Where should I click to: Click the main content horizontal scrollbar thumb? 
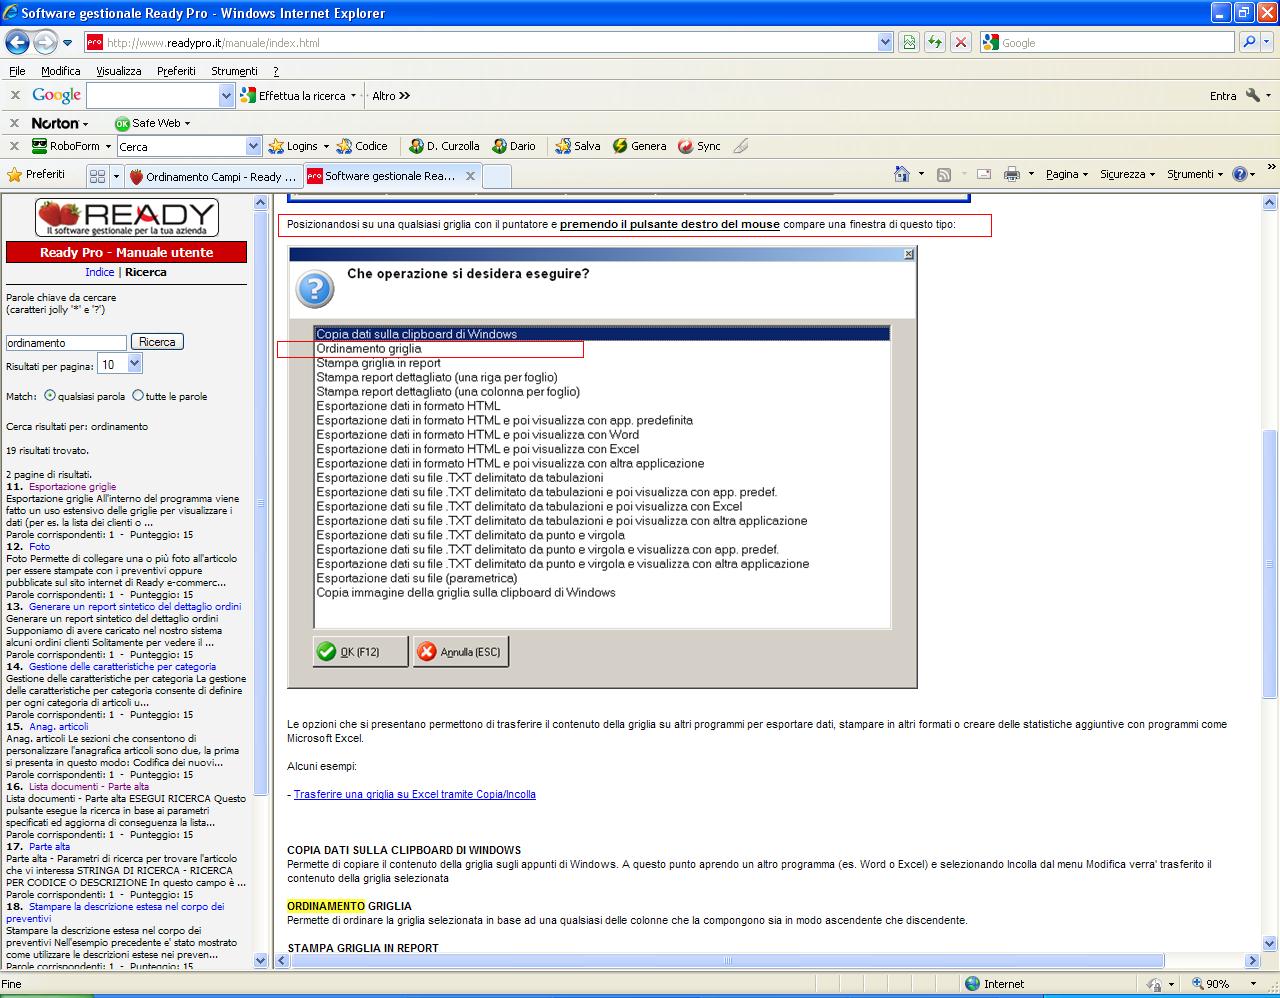pyautogui.click(x=728, y=961)
